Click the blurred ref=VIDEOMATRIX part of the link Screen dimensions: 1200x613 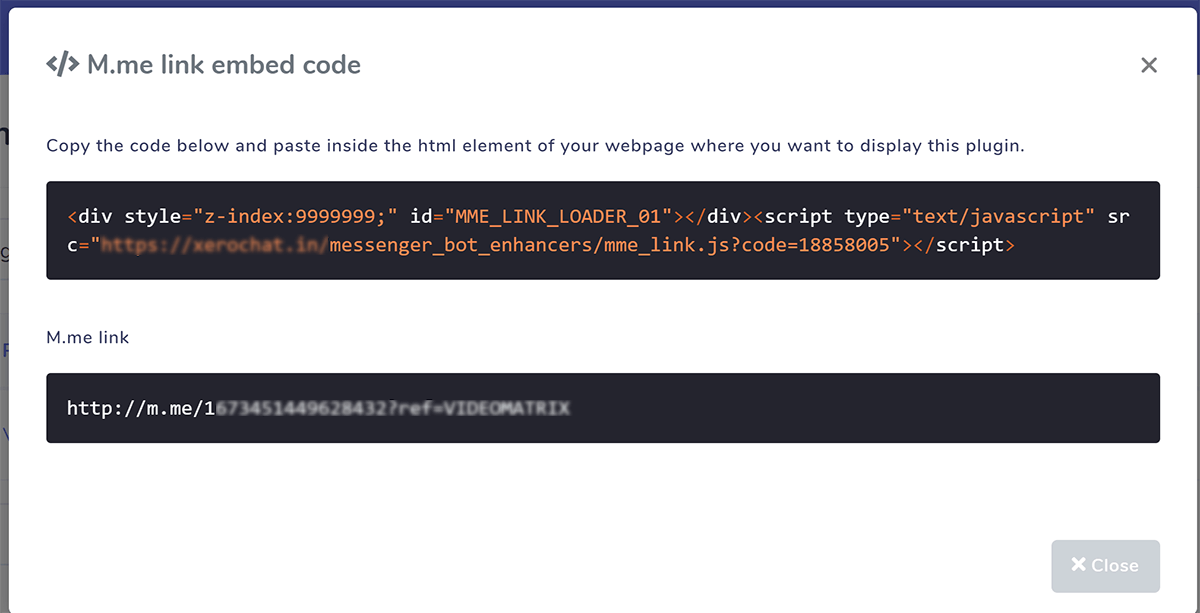click(507, 408)
